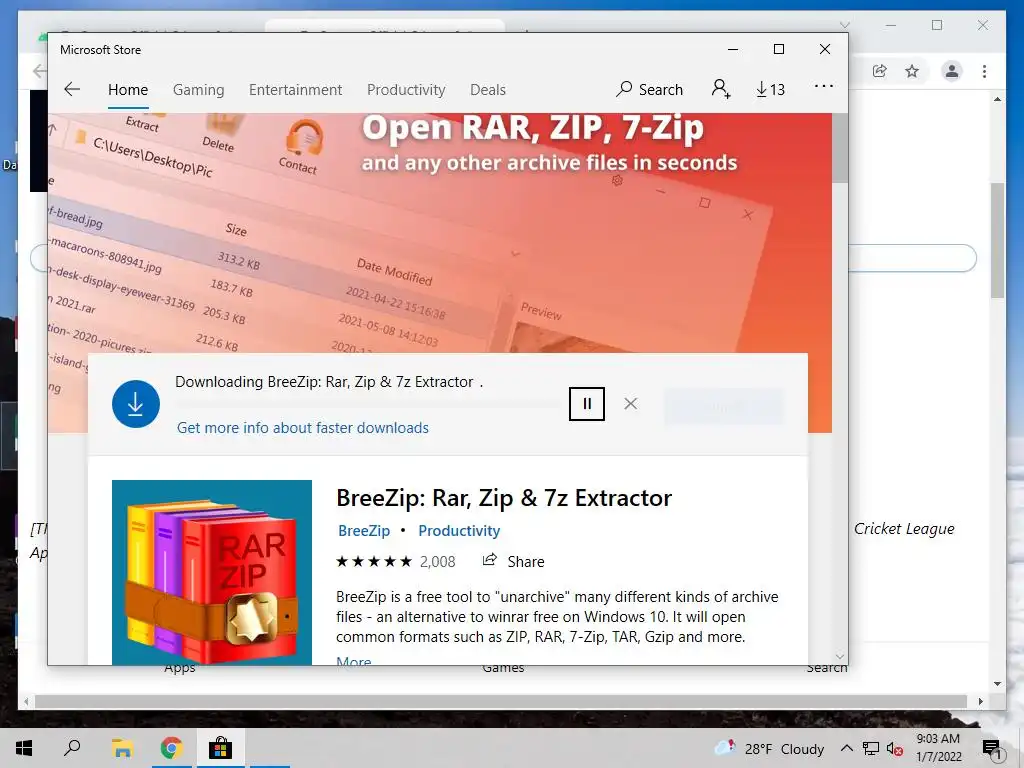This screenshot has height=768, width=1024.
Task: Open the account sign-in icon
Action: 721,88
